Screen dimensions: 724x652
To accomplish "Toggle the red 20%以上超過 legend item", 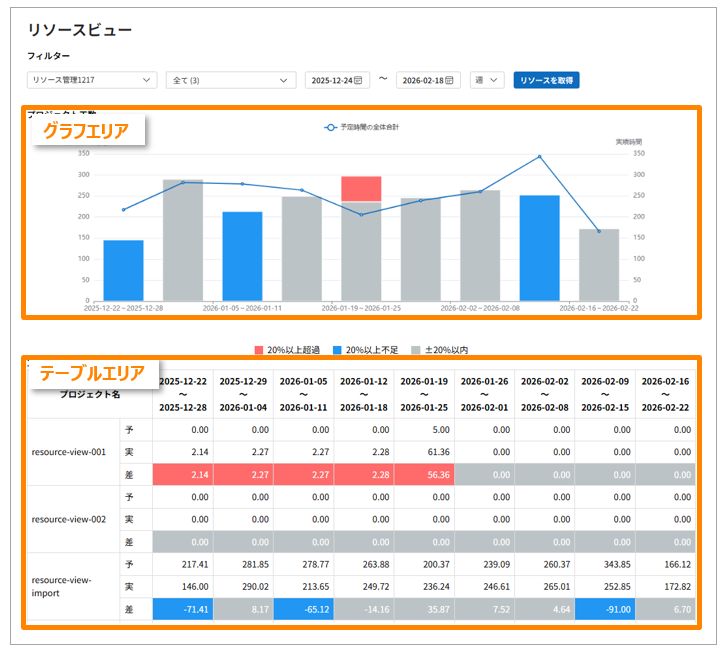I will 288,350.
